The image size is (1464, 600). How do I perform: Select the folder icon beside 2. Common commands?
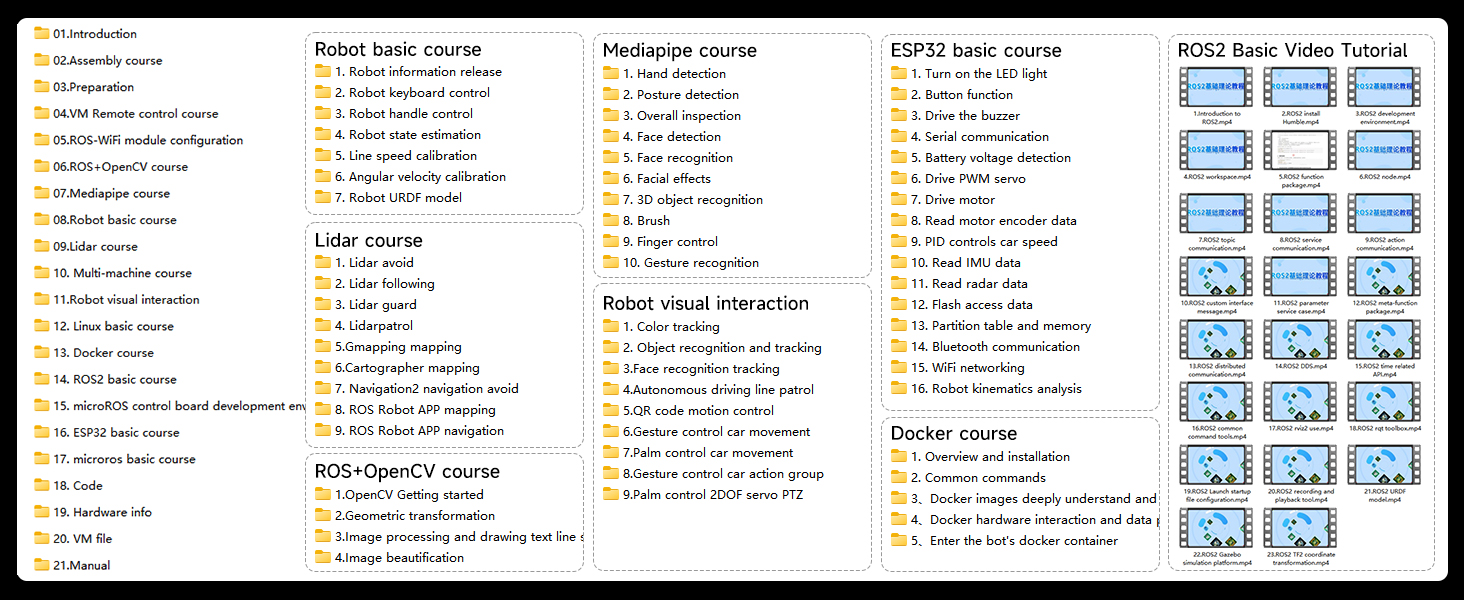click(899, 477)
